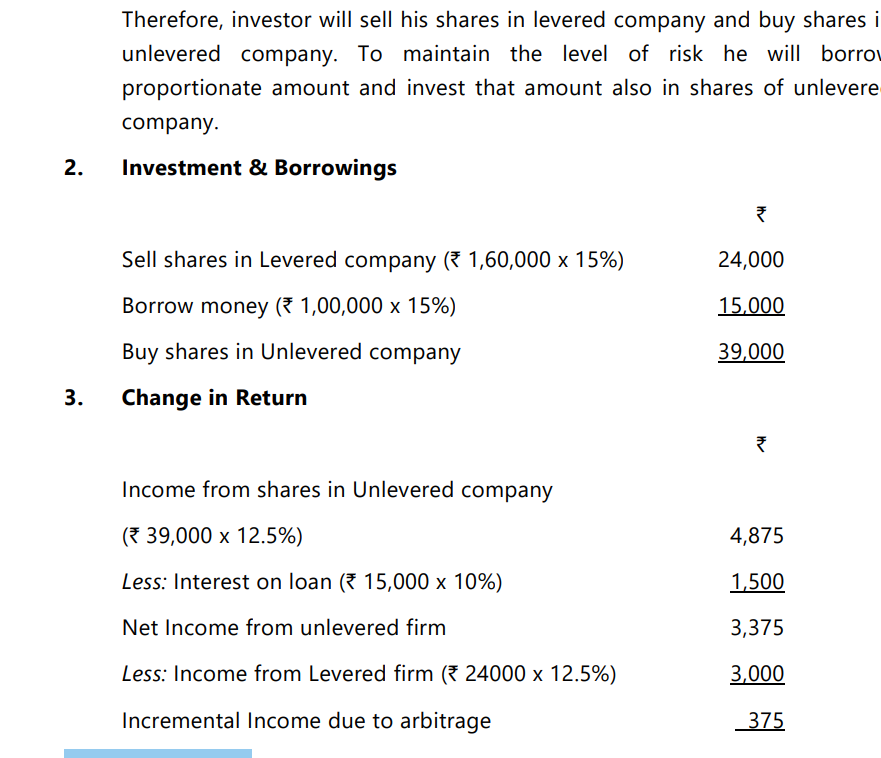Click 'Less: Income from Levered firm' line

click(369, 674)
